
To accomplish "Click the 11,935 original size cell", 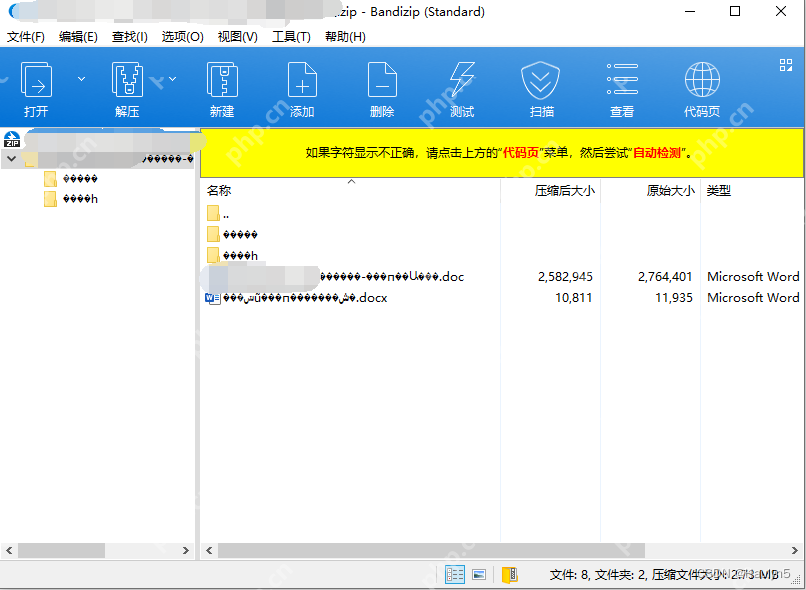I will tap(674, 298).
